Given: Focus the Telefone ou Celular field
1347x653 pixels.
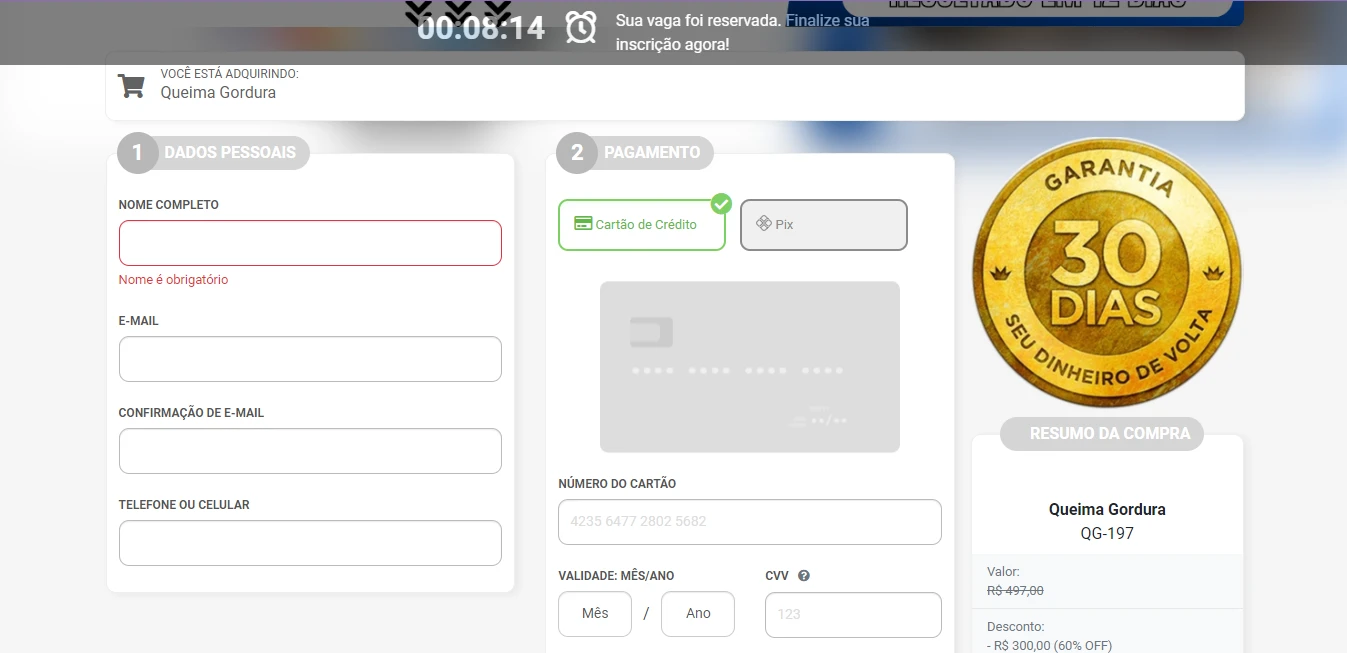Looking at the screenshot, I should pos(310,543).
